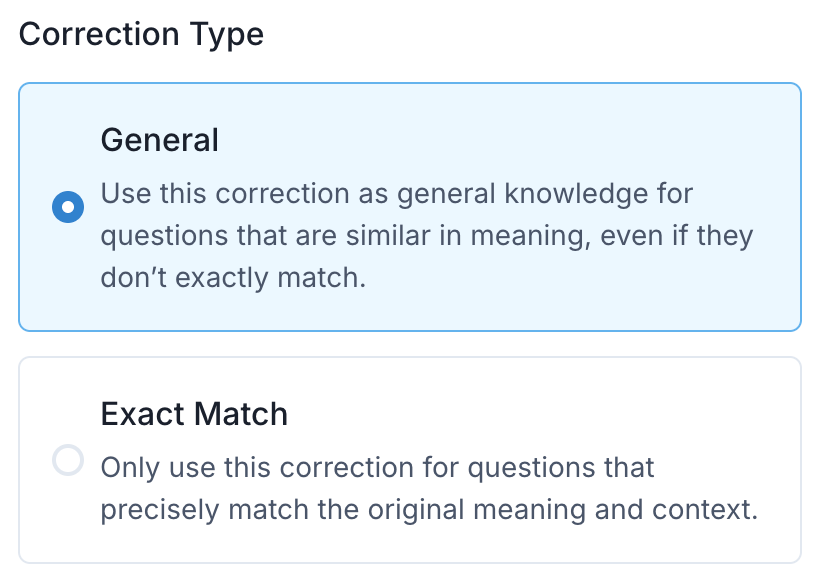Screen dimensions: 828x584
Task: Click the word "Type" in the heading
Action: click(x=229, y=34)
